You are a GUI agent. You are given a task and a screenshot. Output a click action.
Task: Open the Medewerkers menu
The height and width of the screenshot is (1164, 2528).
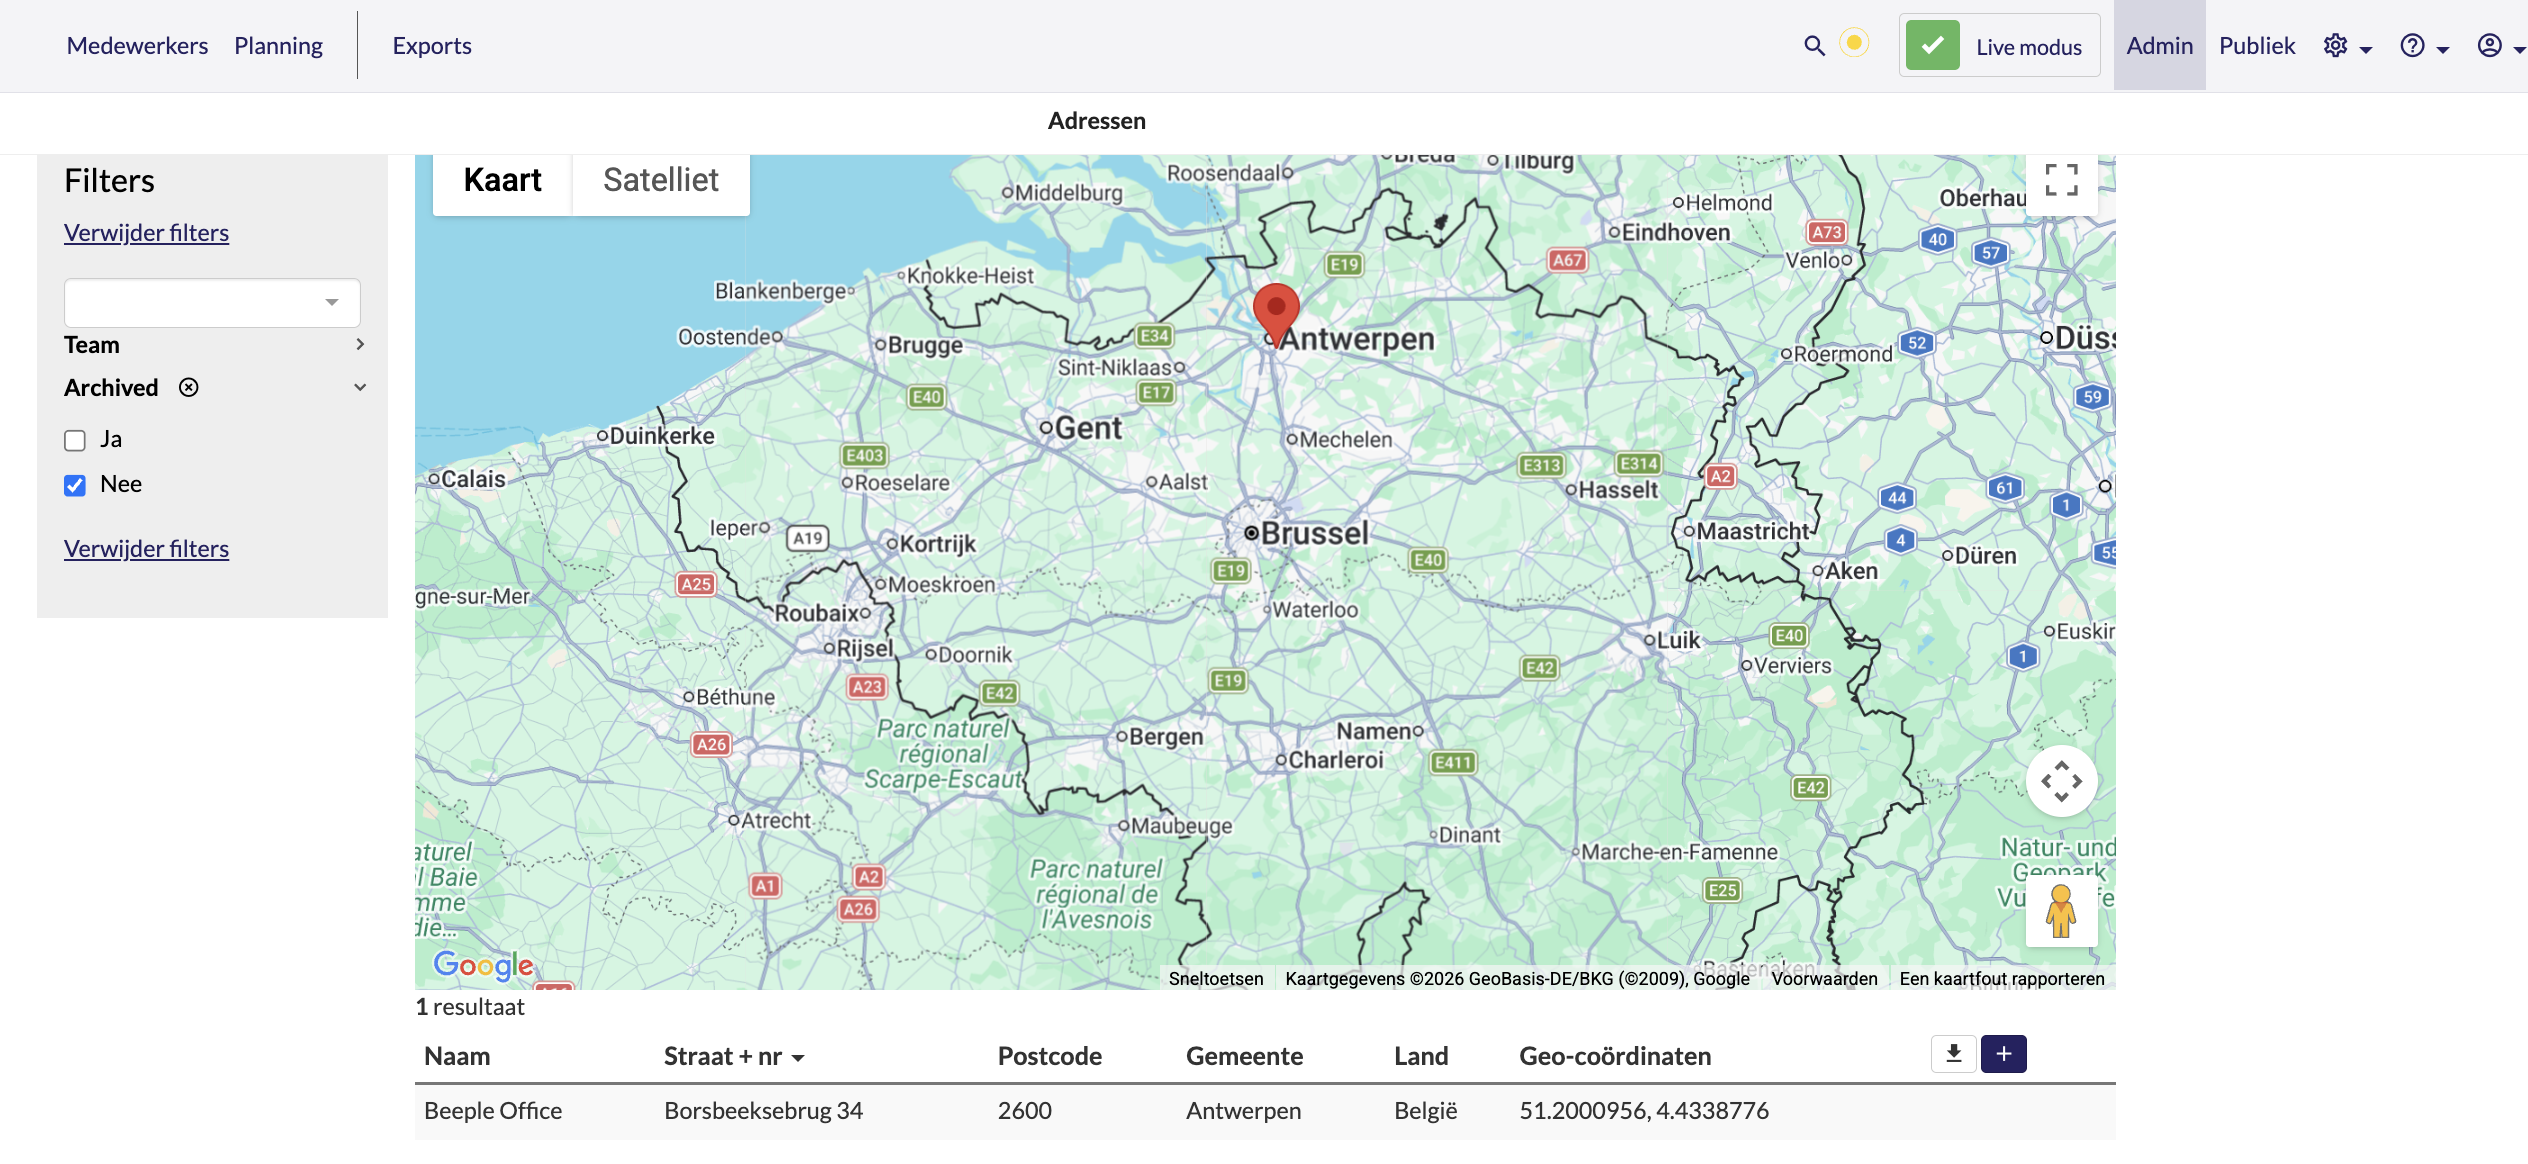tap(138, 46)
